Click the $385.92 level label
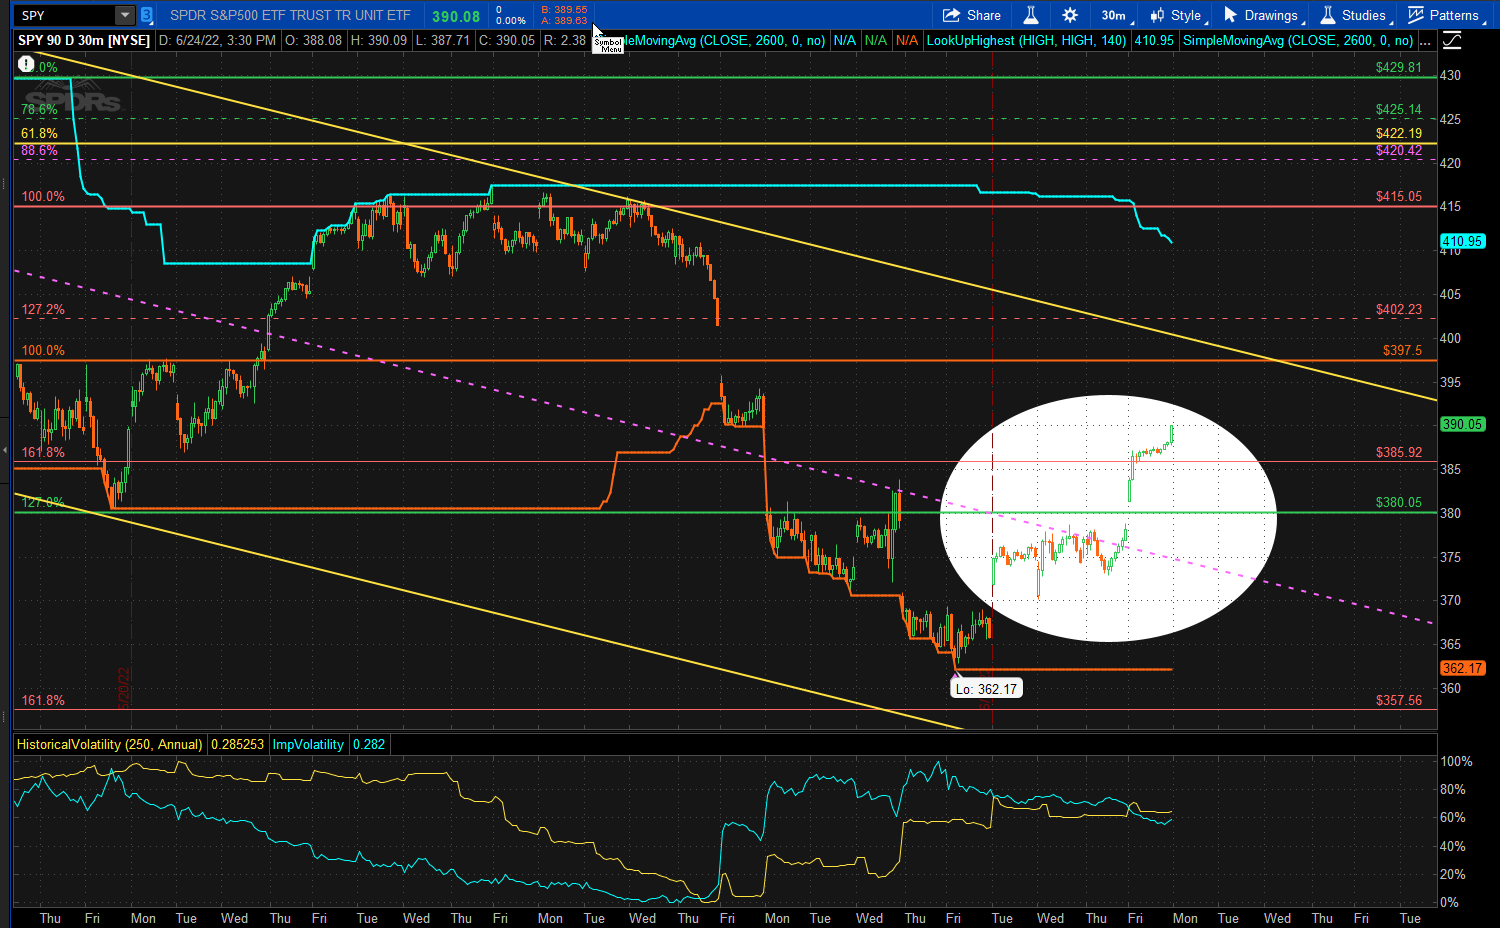 coord(1398,452)
